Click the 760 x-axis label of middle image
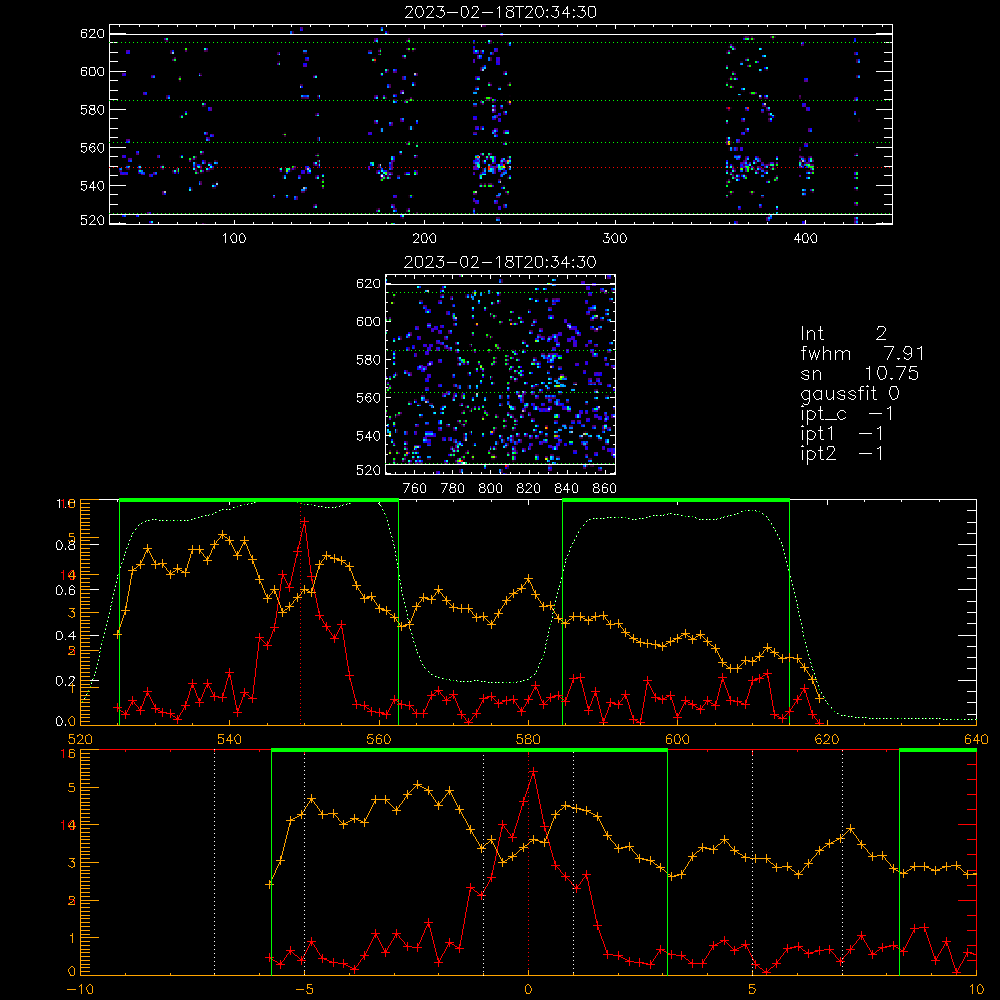Viewport: 1000px width, 1000px height. coord(415,489)
